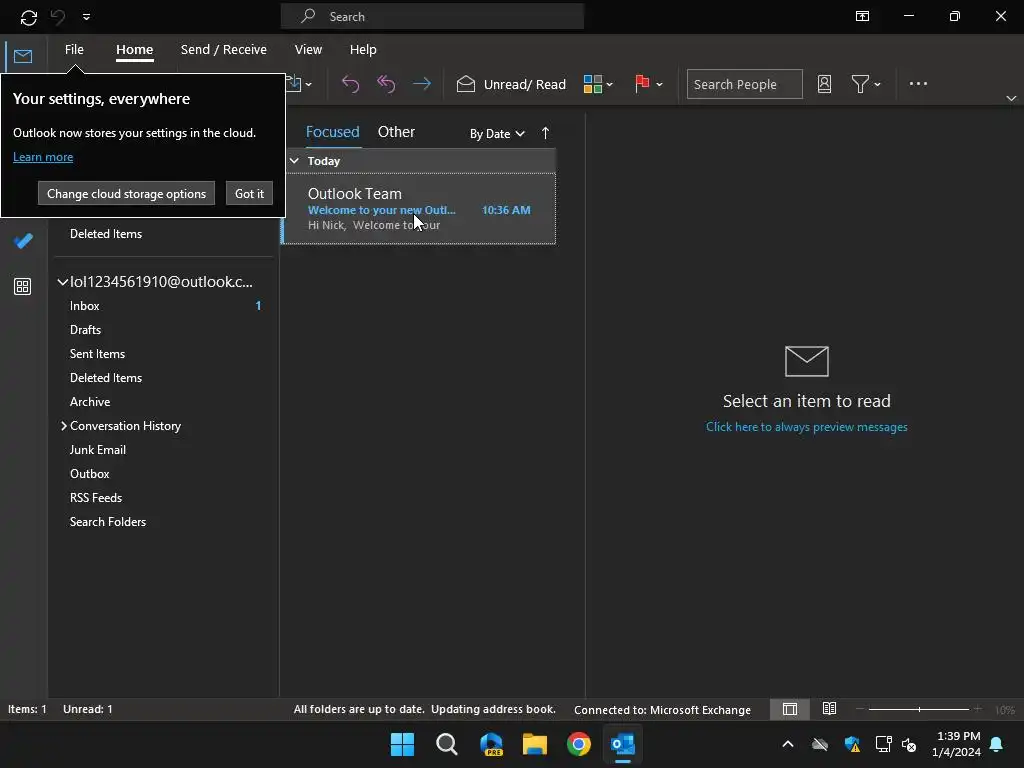The width and height of the screenshot is (1024, 768).
Task: Open Google Chrome from taskbar
Action: (x=579, y=744)
